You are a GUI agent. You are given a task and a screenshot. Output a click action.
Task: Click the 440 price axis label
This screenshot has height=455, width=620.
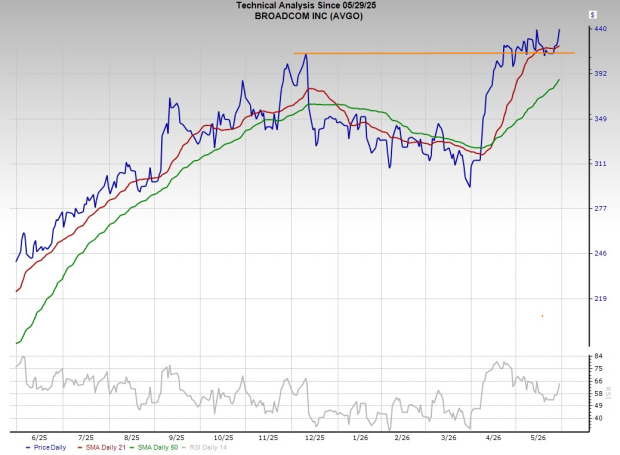(600, 29)
